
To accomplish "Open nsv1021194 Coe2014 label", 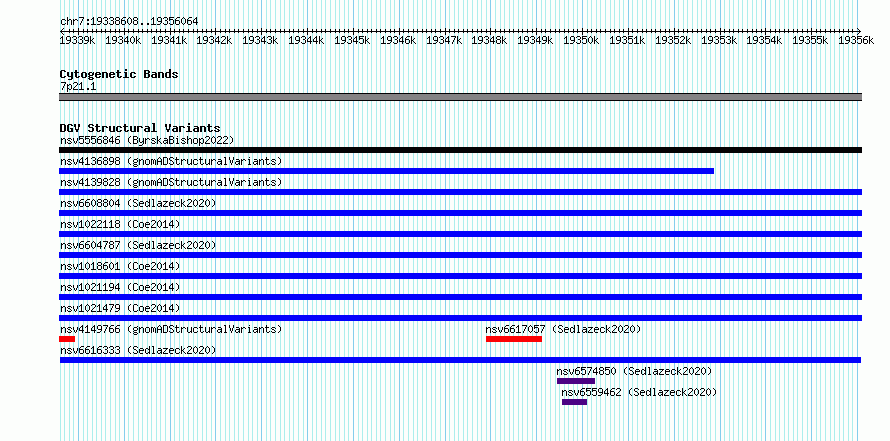I will [x=120, y=287].
